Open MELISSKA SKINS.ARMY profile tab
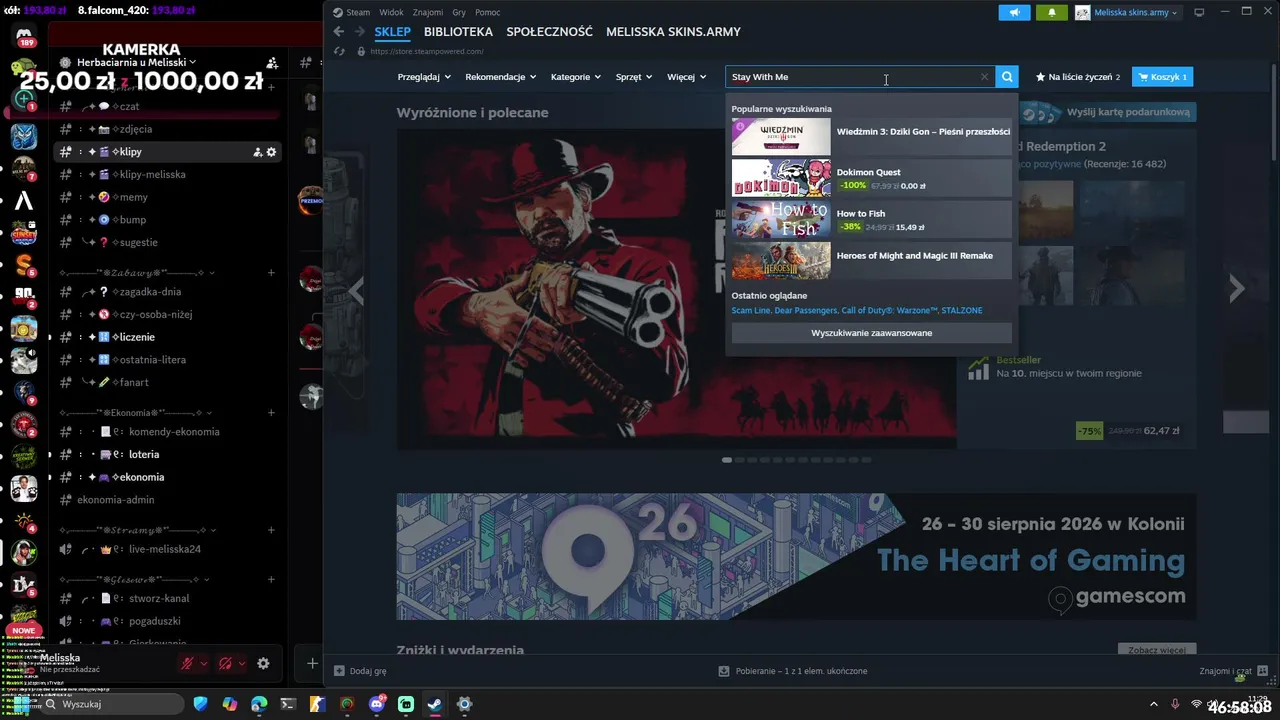Image resolution: width=1280 pixels, height=720 pixels. pos(673,32)
